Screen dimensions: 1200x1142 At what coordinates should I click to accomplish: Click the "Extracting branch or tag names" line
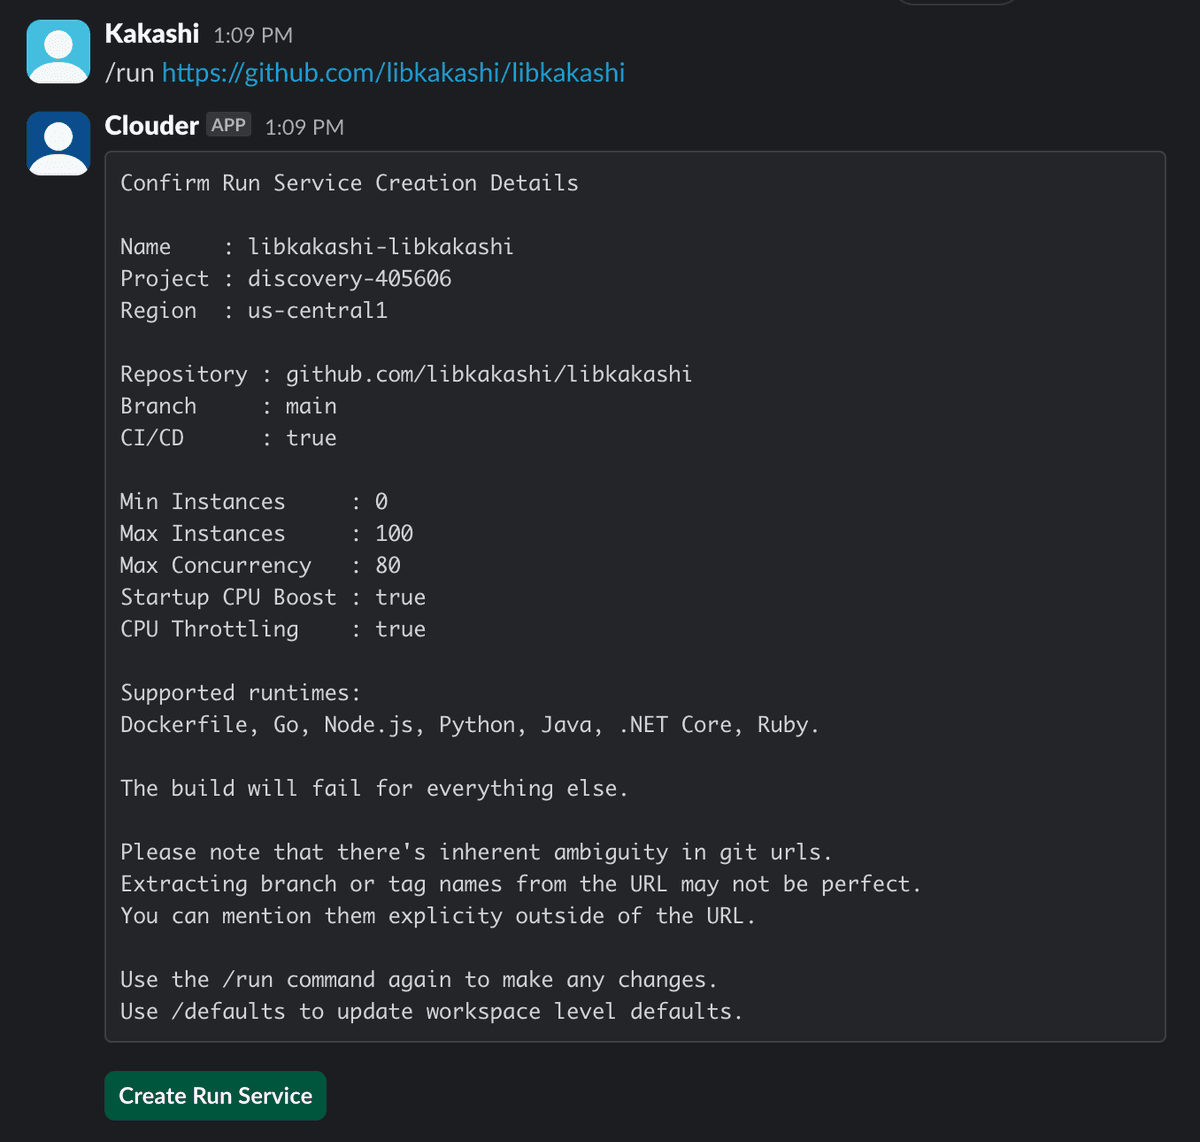[521, 885]
